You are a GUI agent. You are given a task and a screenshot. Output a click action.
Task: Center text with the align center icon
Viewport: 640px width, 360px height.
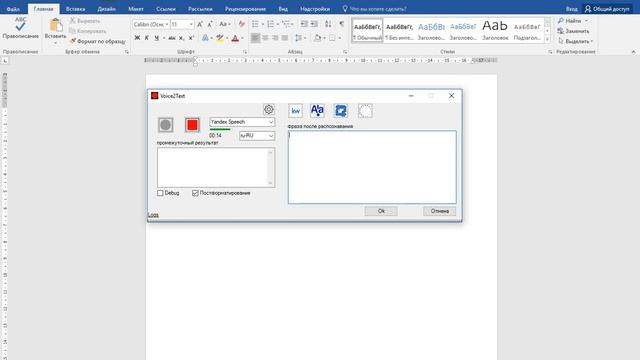coord(265,38)
